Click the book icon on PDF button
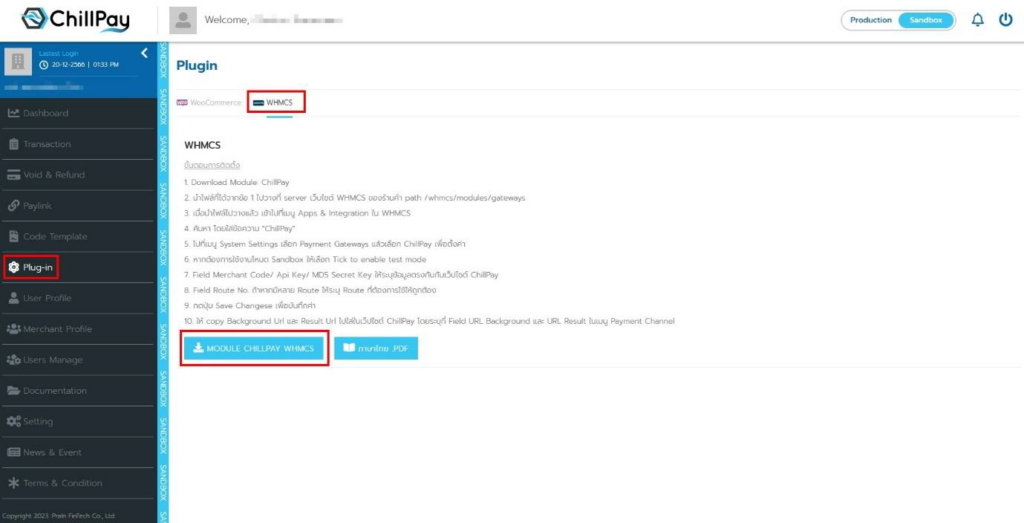 [x=349, y=348]
